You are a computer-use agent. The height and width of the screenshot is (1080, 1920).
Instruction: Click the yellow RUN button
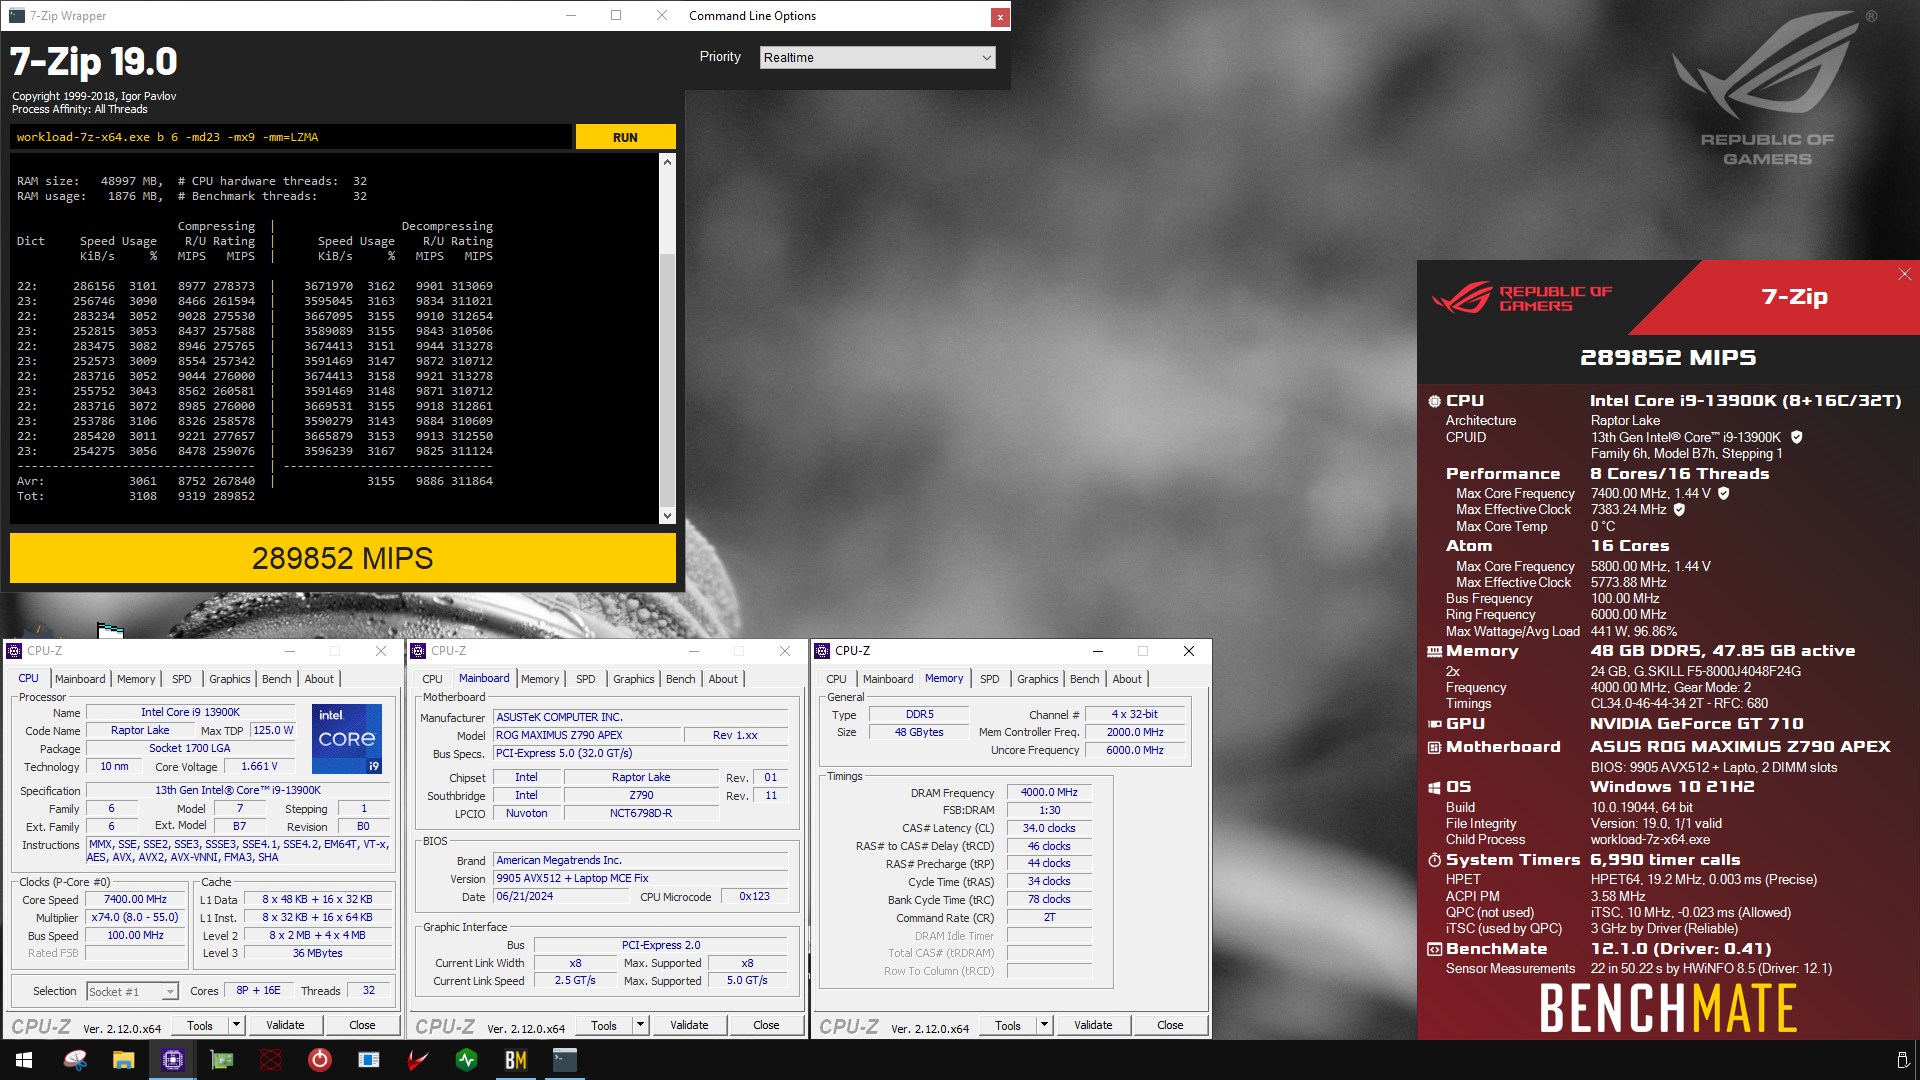tap(625, 137)
